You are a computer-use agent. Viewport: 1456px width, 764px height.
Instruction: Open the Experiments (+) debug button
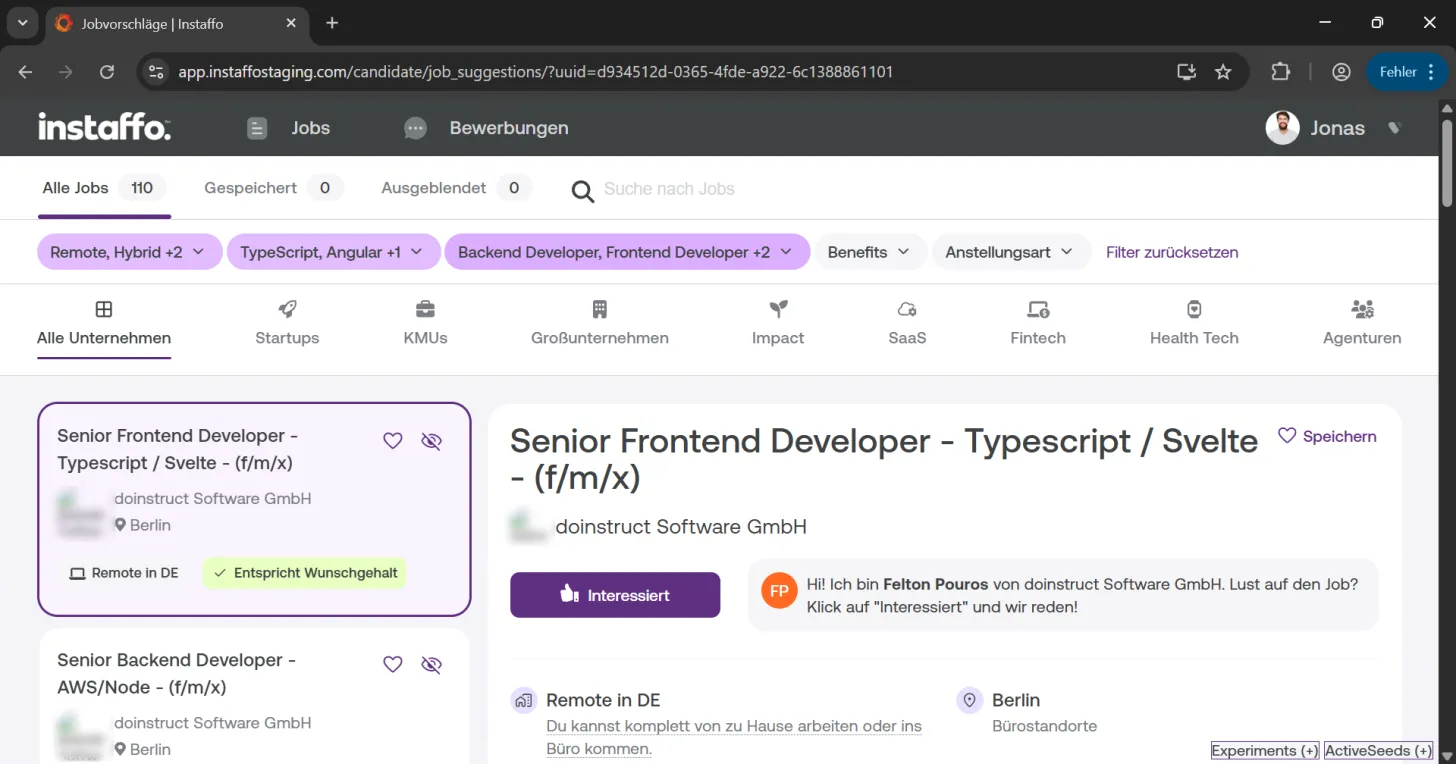1265,751
